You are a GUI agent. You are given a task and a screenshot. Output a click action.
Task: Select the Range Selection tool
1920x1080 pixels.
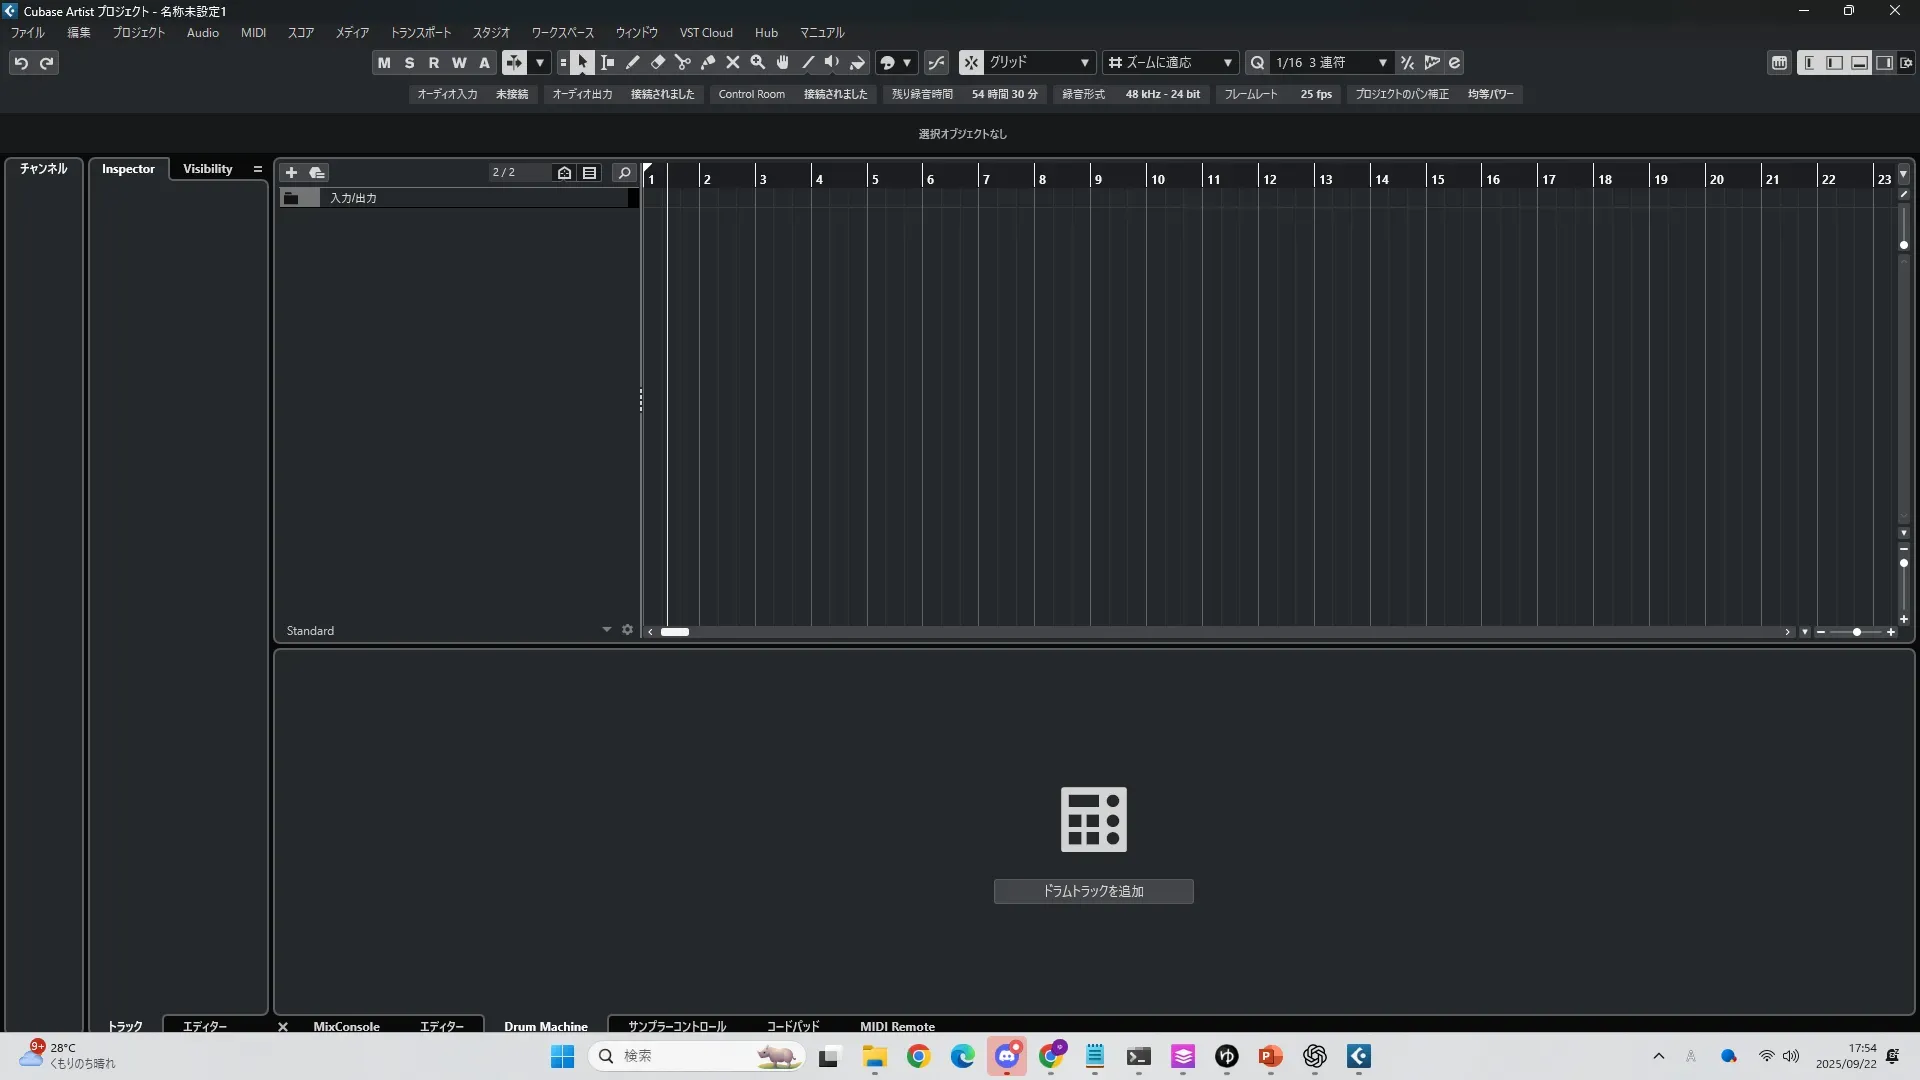pos(608,63)
